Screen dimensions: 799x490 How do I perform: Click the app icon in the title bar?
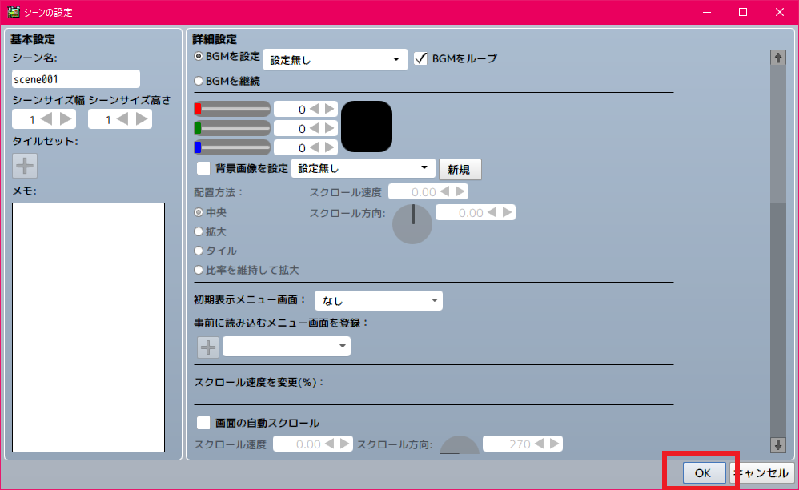[x=13, y=12]
